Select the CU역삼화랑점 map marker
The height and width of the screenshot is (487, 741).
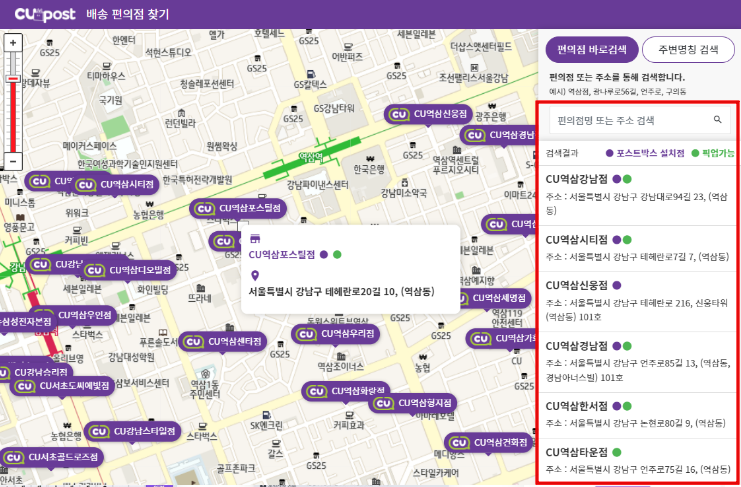[346, 391]
